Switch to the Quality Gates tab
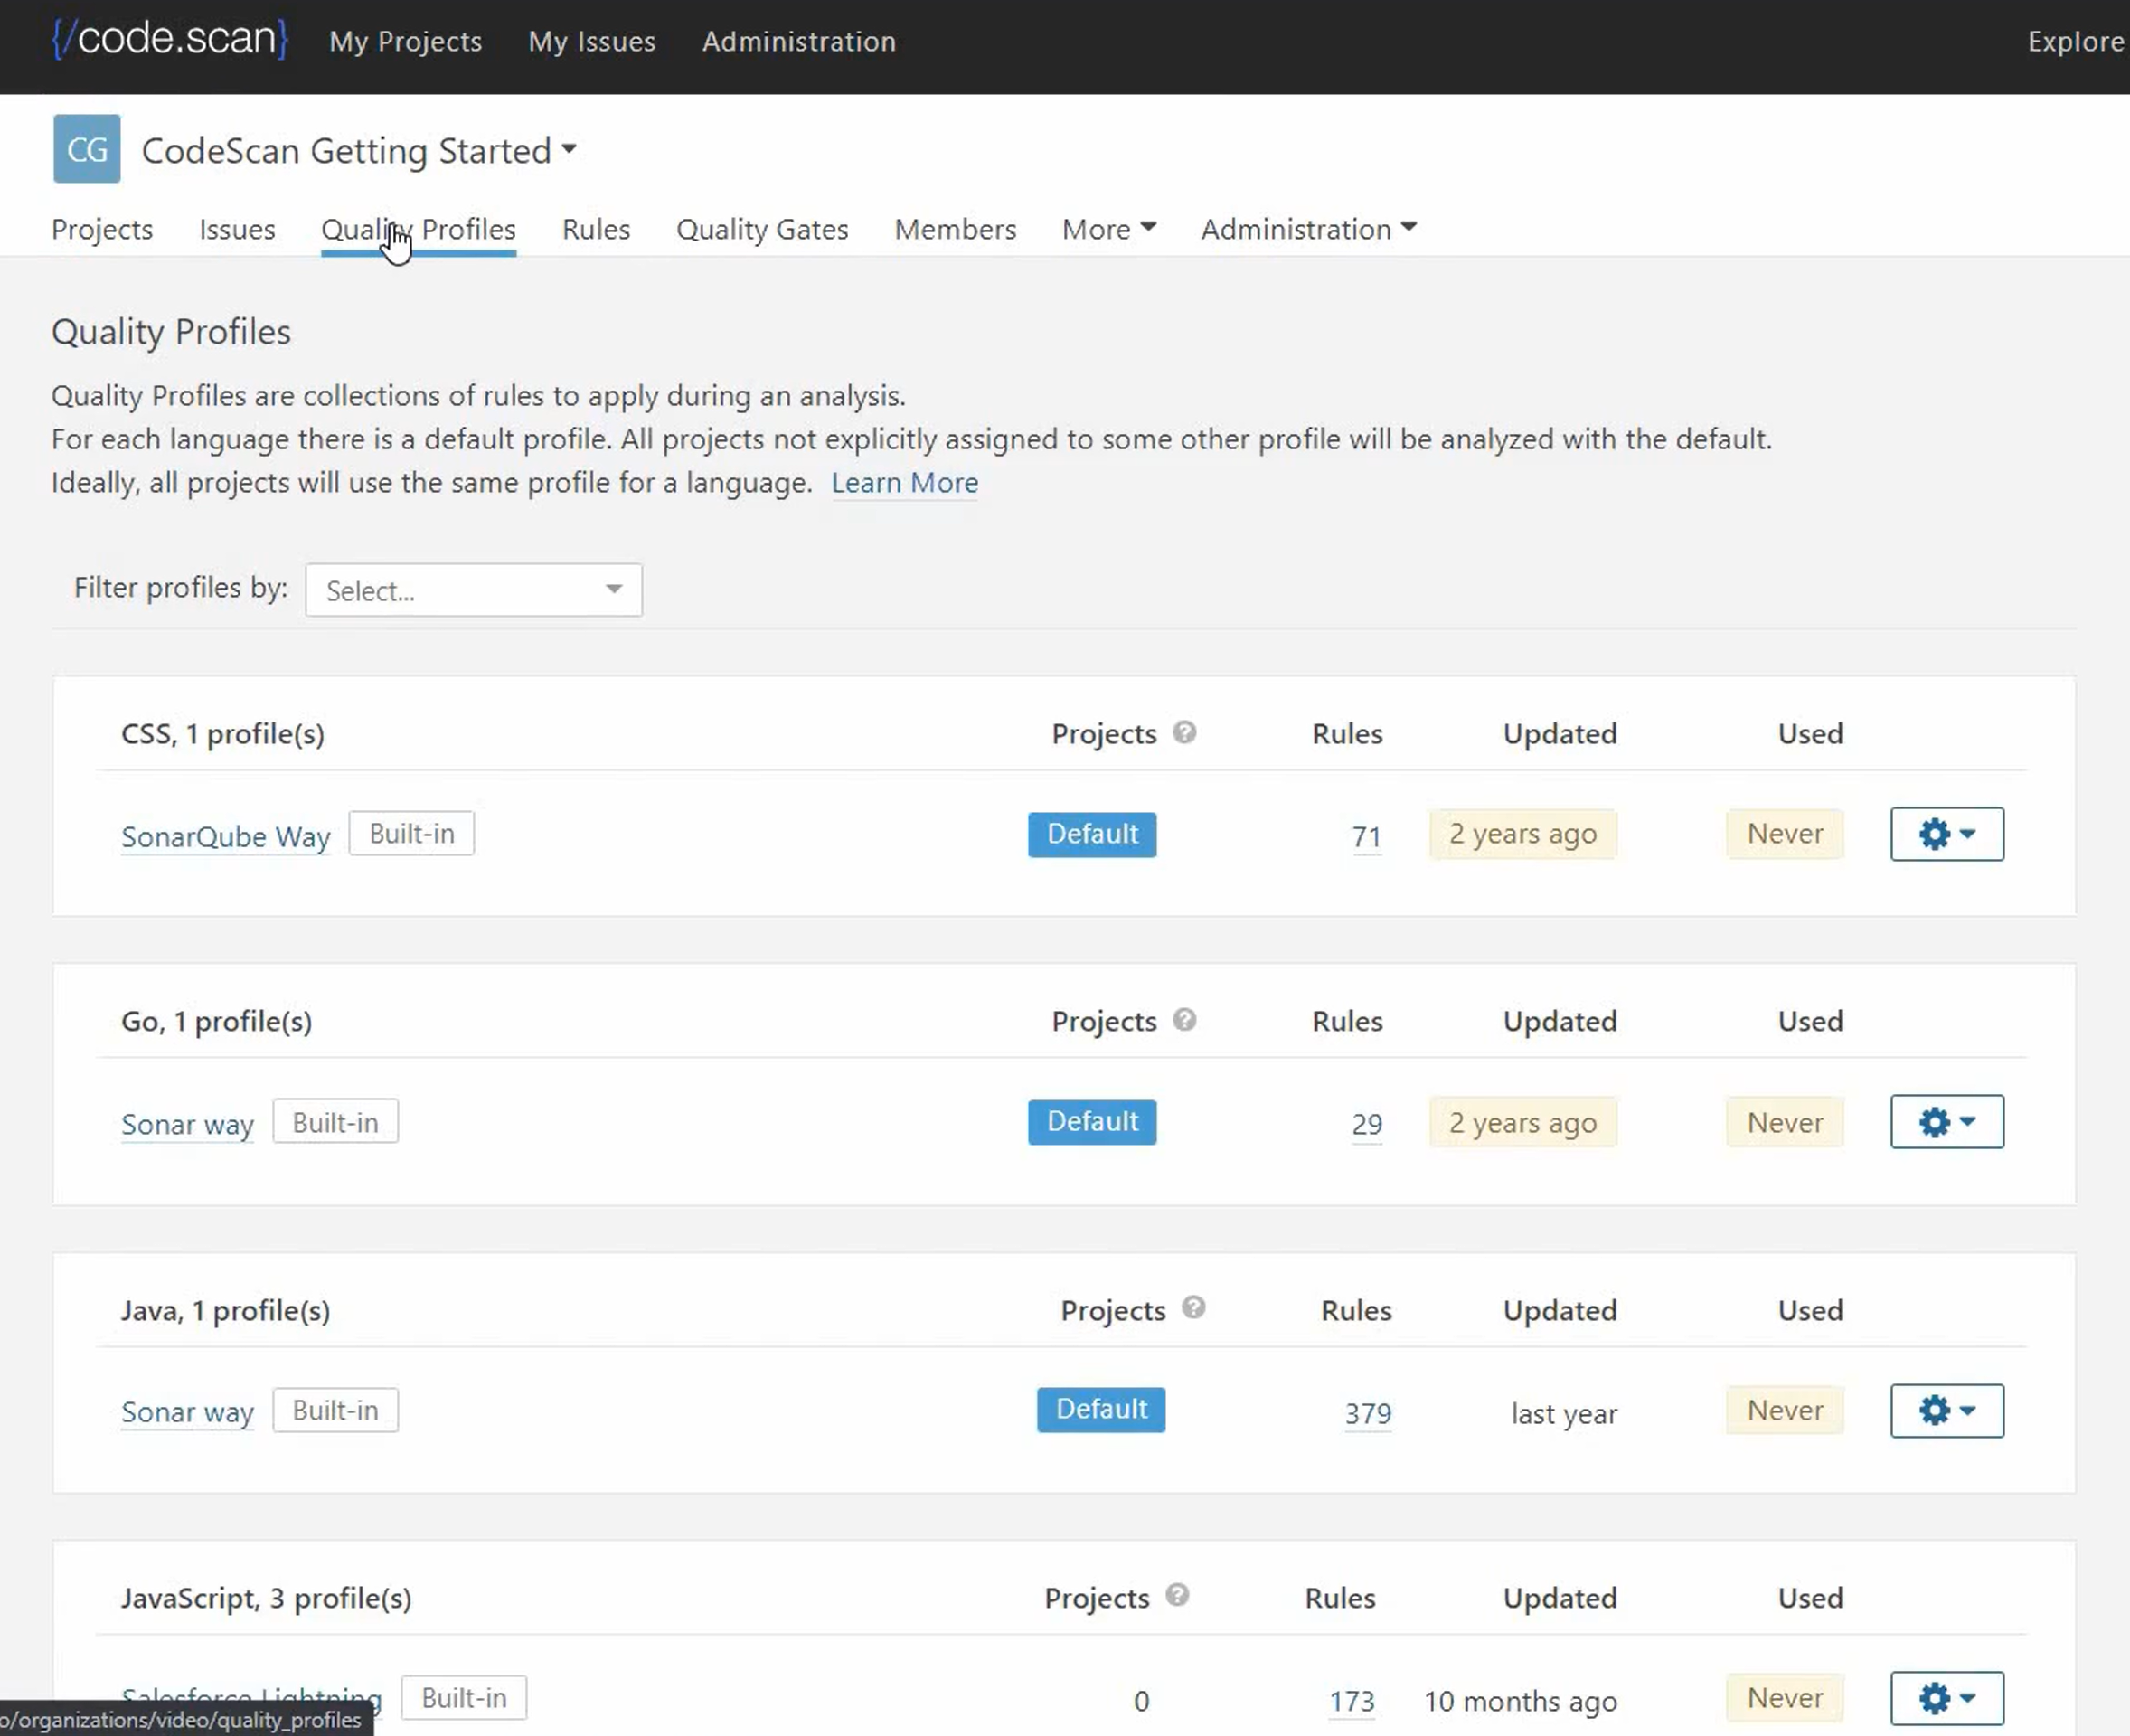2130x1736 pixels. (x=762, y=229)
